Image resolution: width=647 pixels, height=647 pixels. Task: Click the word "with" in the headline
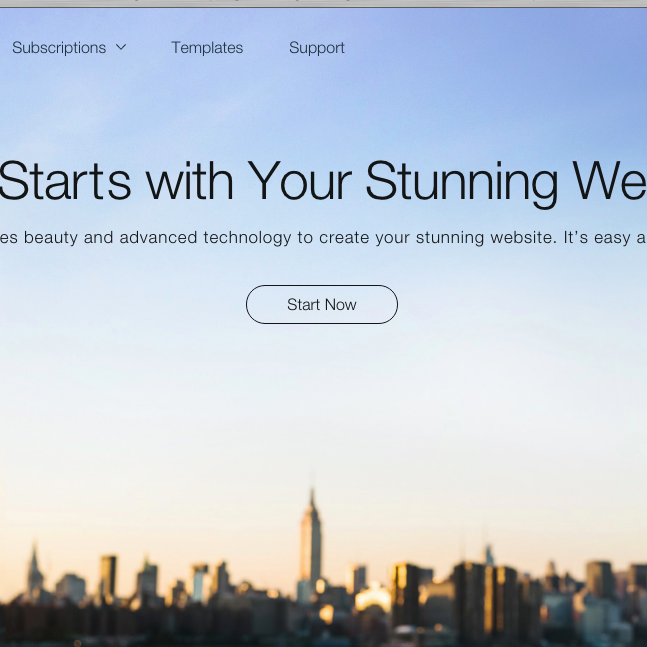click(x=190, y=181)
